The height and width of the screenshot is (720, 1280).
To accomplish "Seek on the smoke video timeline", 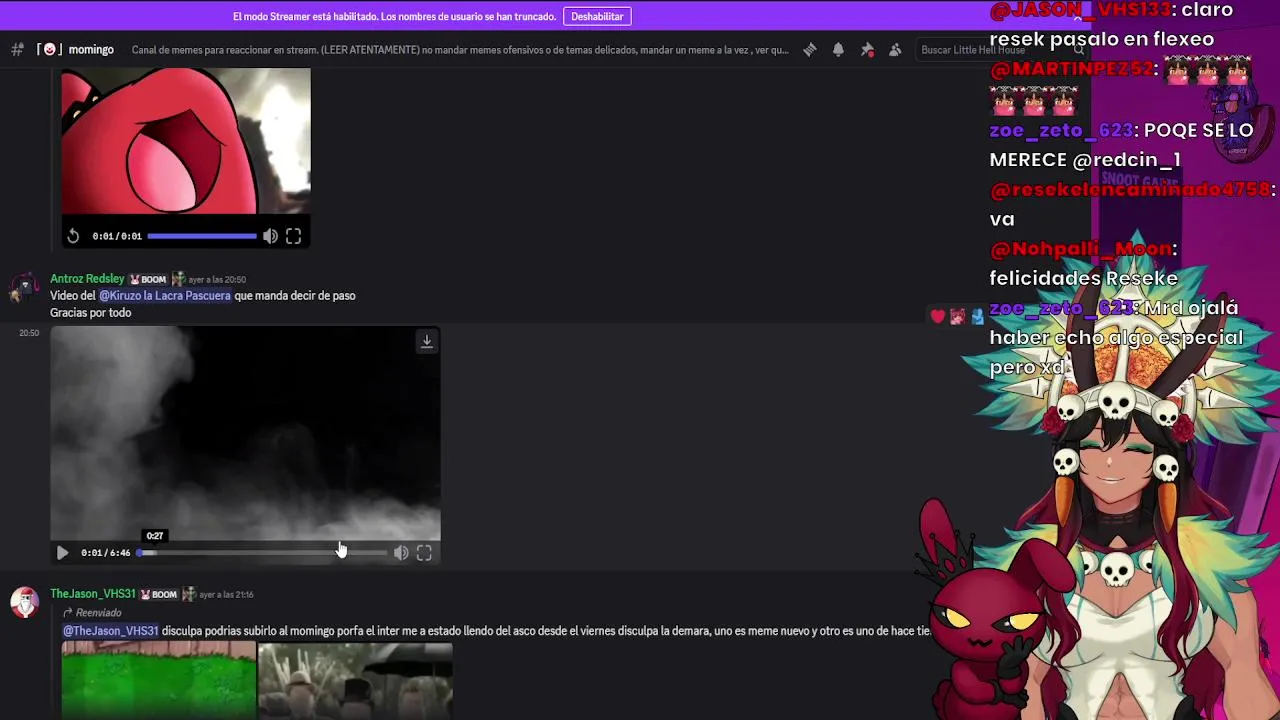I will point(262,552).
